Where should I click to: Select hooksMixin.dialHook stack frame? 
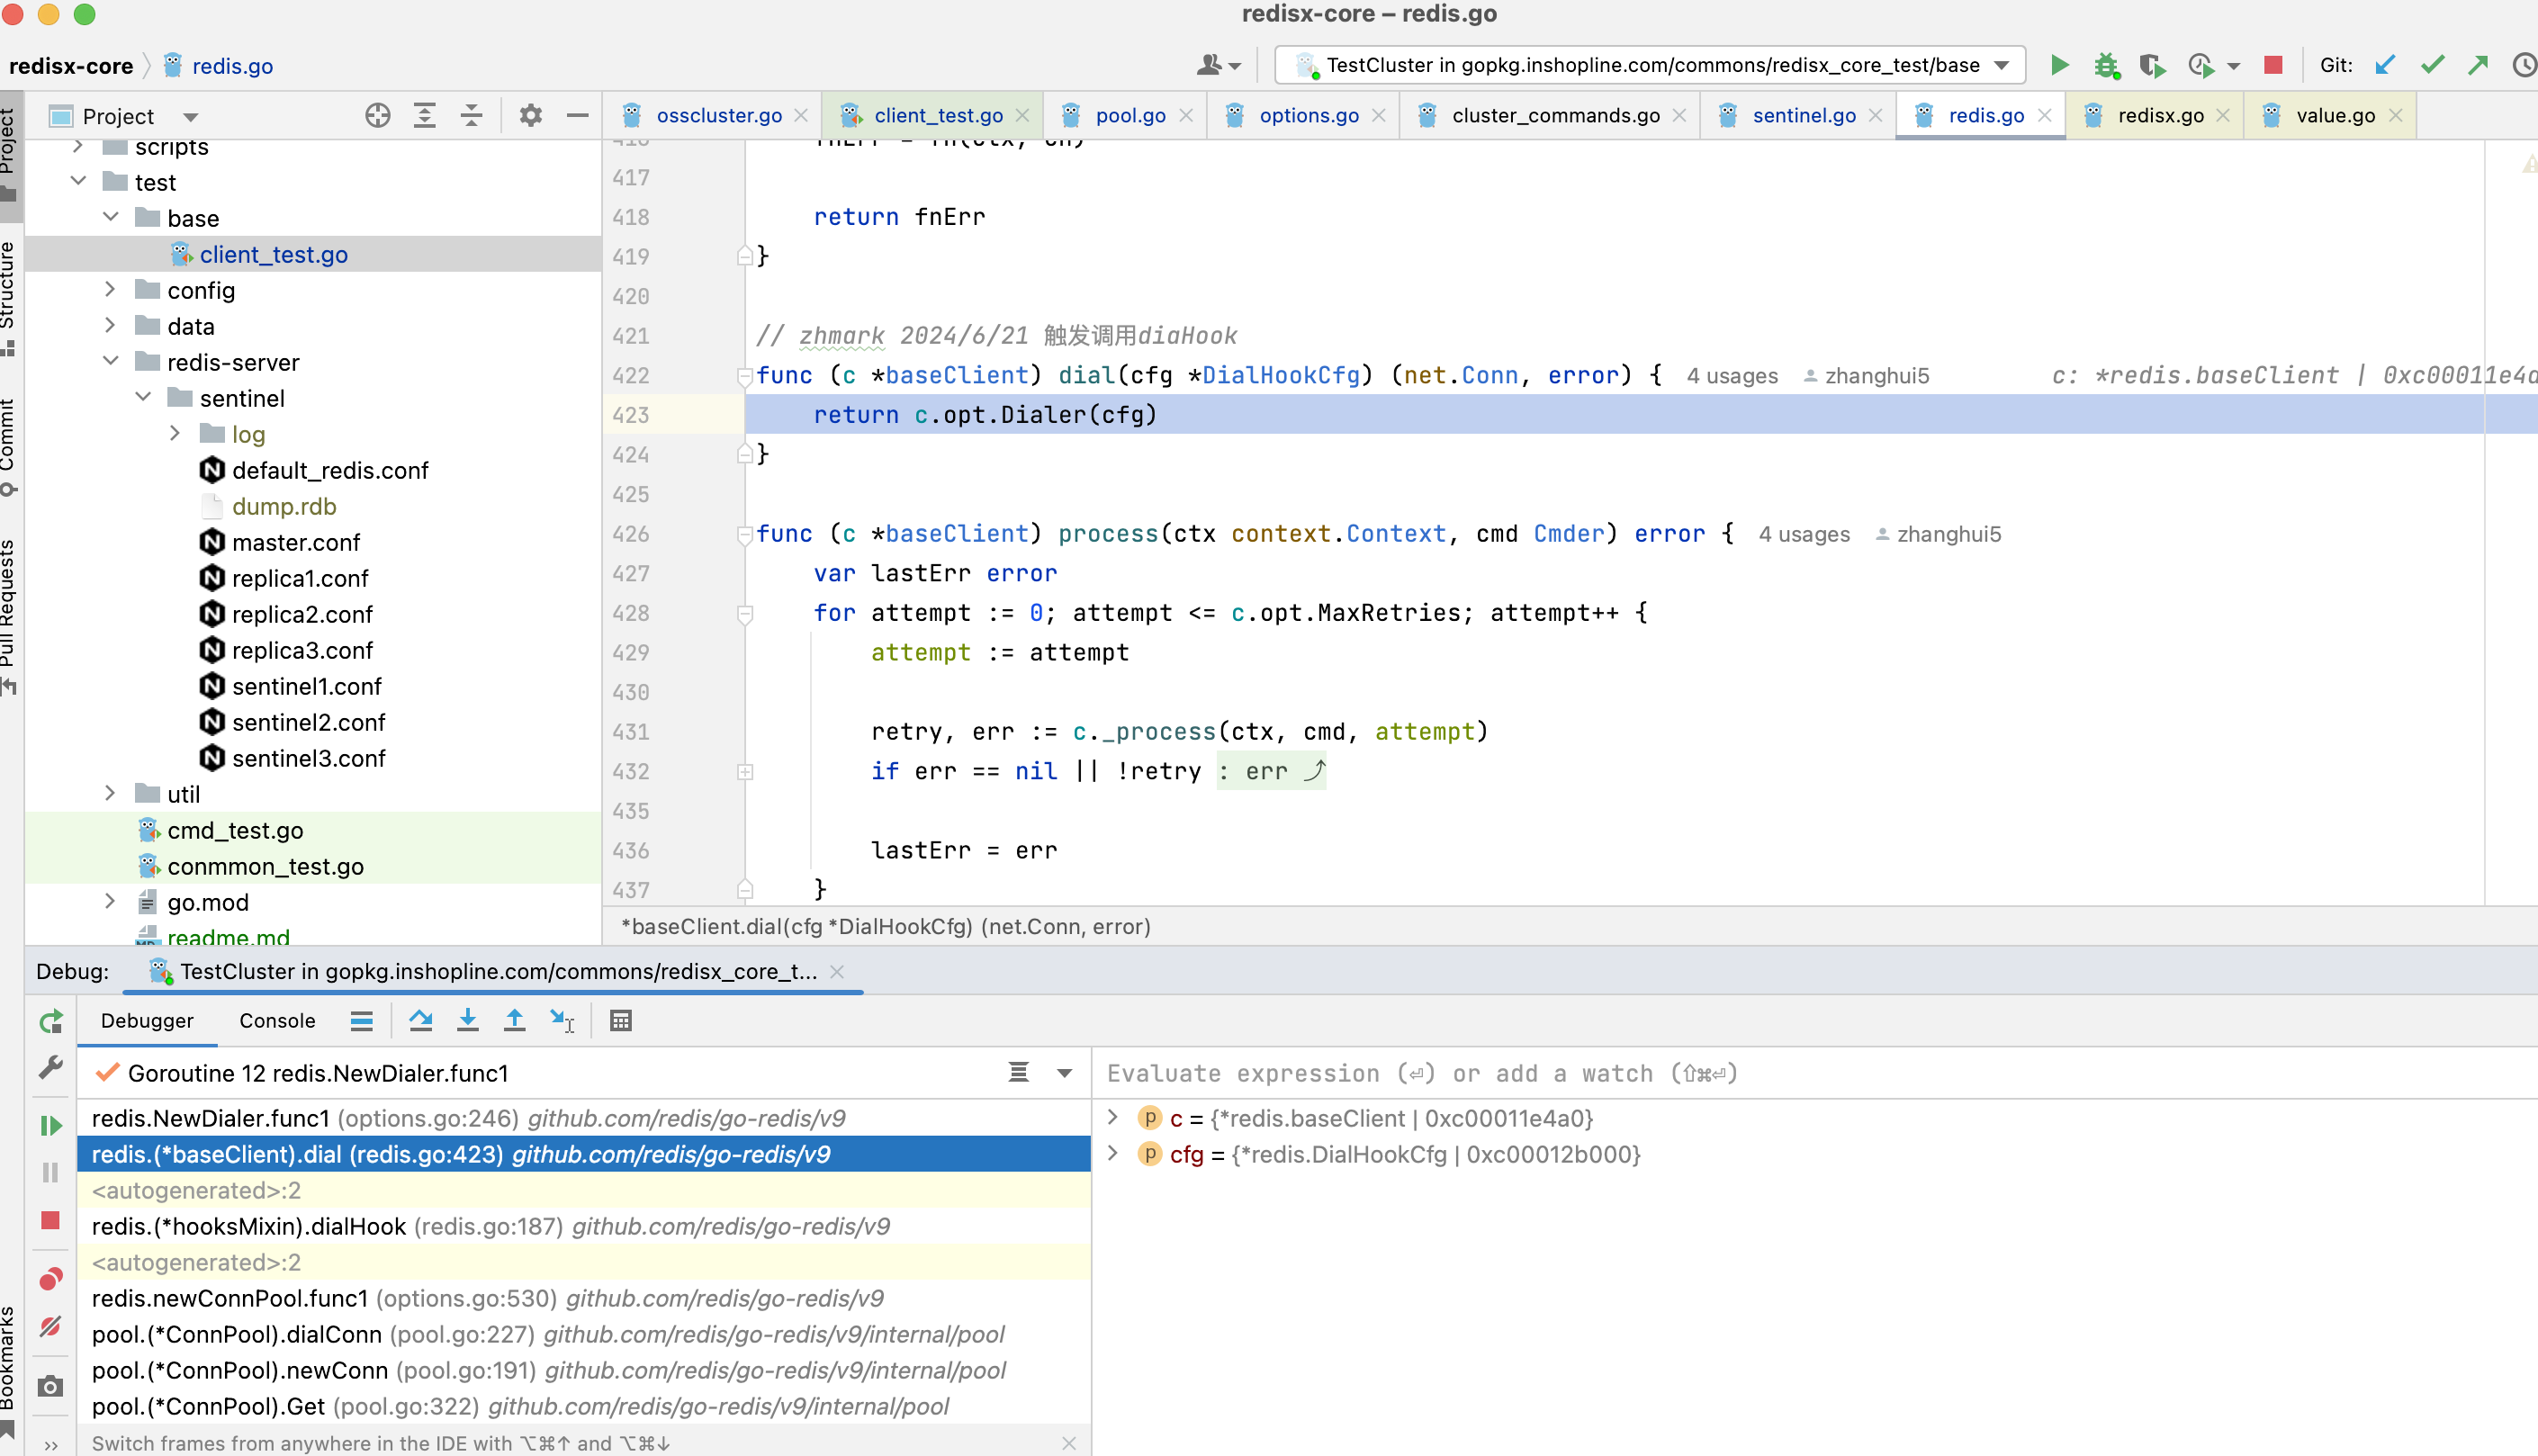coord(584,1226)
